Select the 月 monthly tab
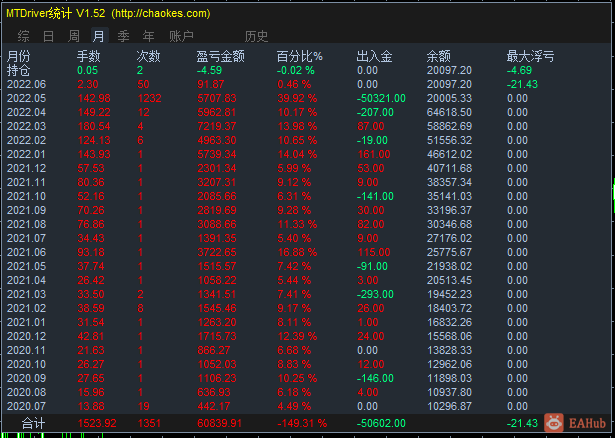The height and width of the screenshot is (438, 615). pos(99,36)
